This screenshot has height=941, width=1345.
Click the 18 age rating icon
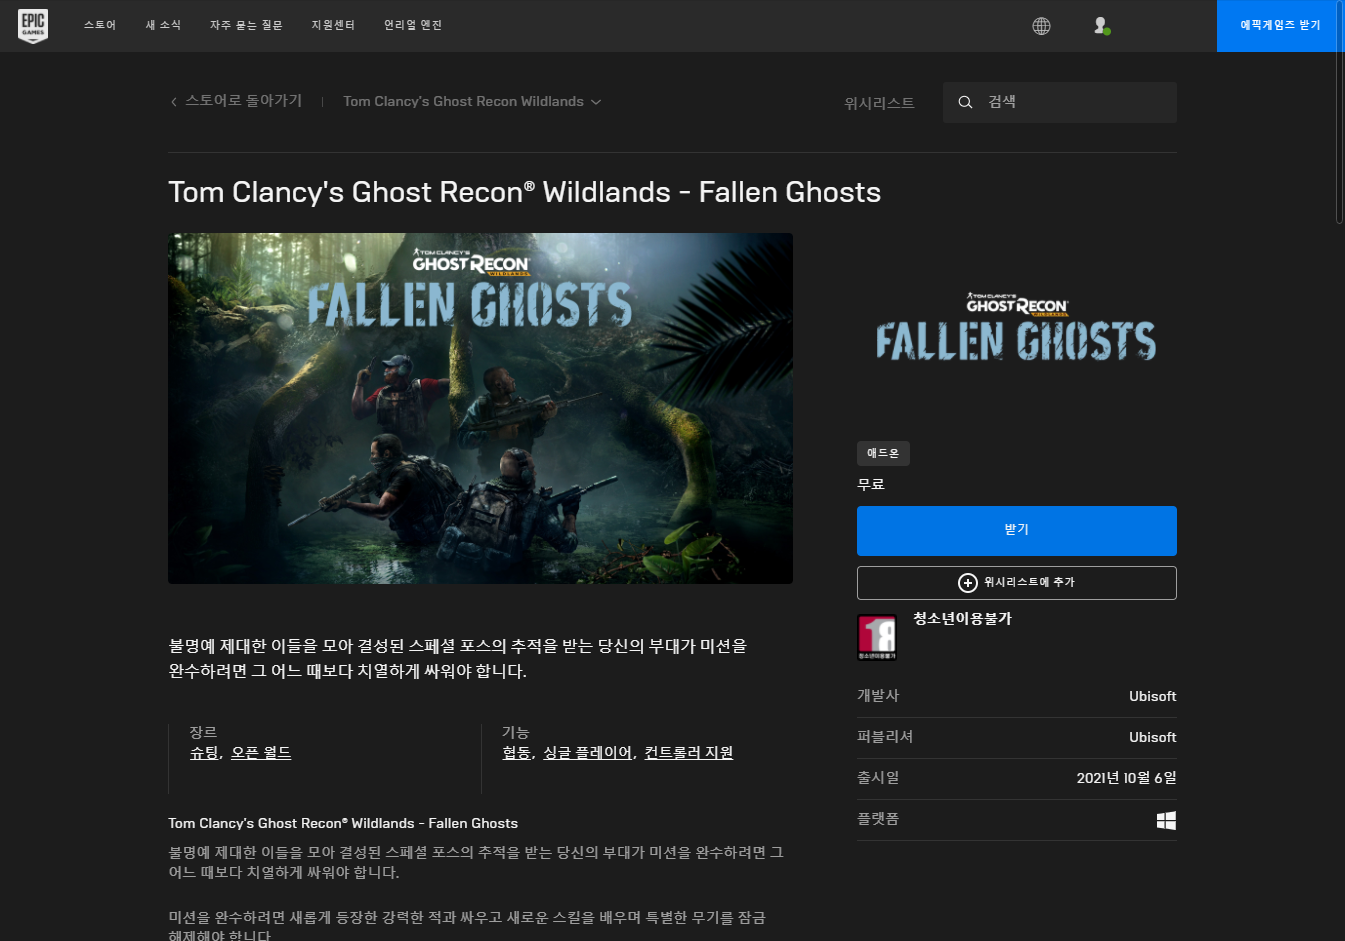click(x=877, y=637)
